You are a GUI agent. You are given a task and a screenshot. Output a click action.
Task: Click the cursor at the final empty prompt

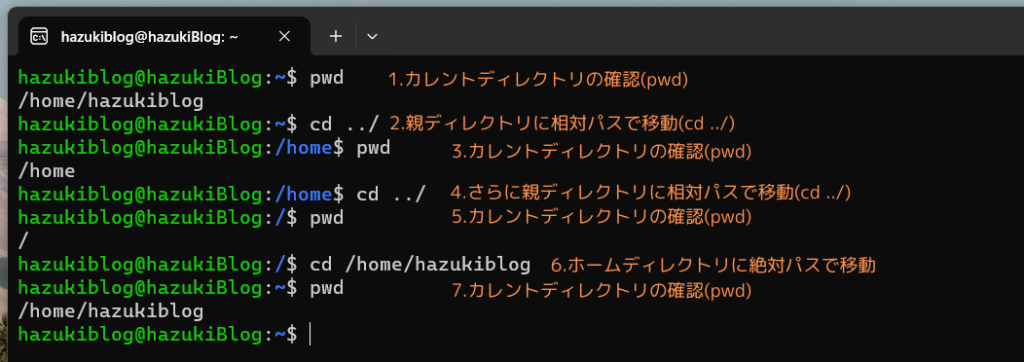point(310,335)
